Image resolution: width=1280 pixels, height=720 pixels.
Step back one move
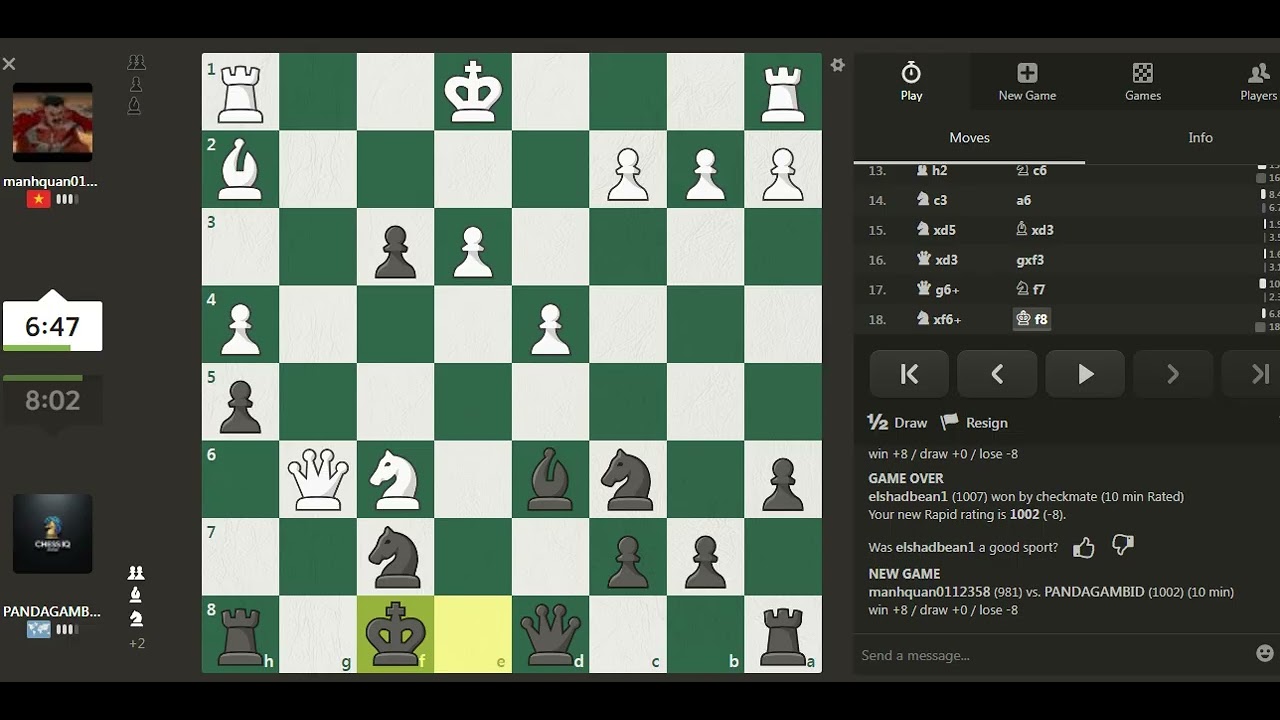coord(997,374)
